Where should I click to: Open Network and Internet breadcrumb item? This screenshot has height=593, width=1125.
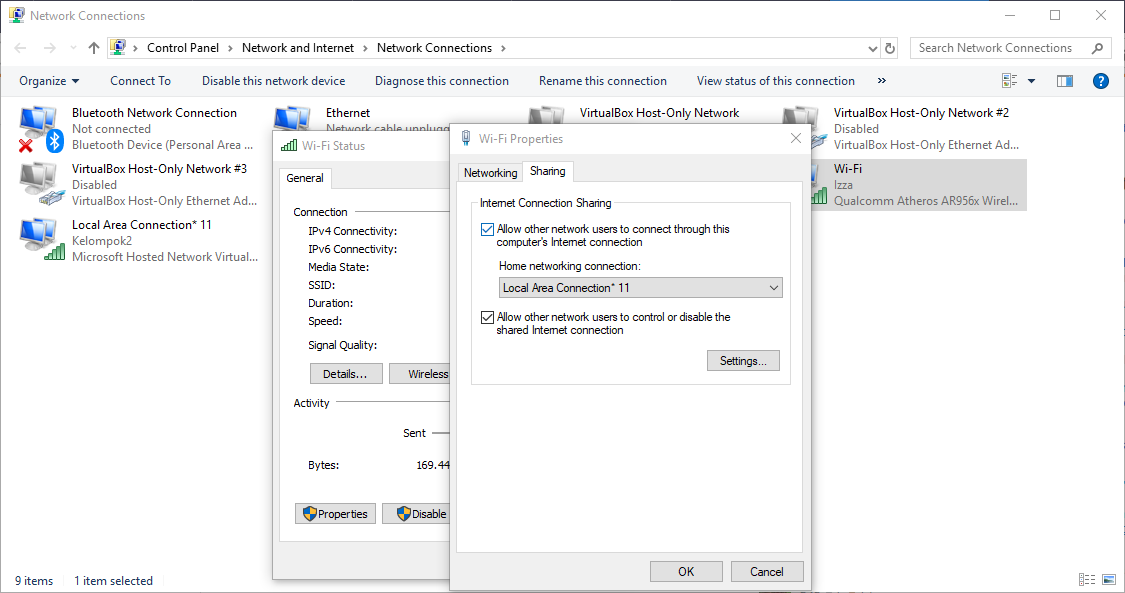click(x=298, y=47)
